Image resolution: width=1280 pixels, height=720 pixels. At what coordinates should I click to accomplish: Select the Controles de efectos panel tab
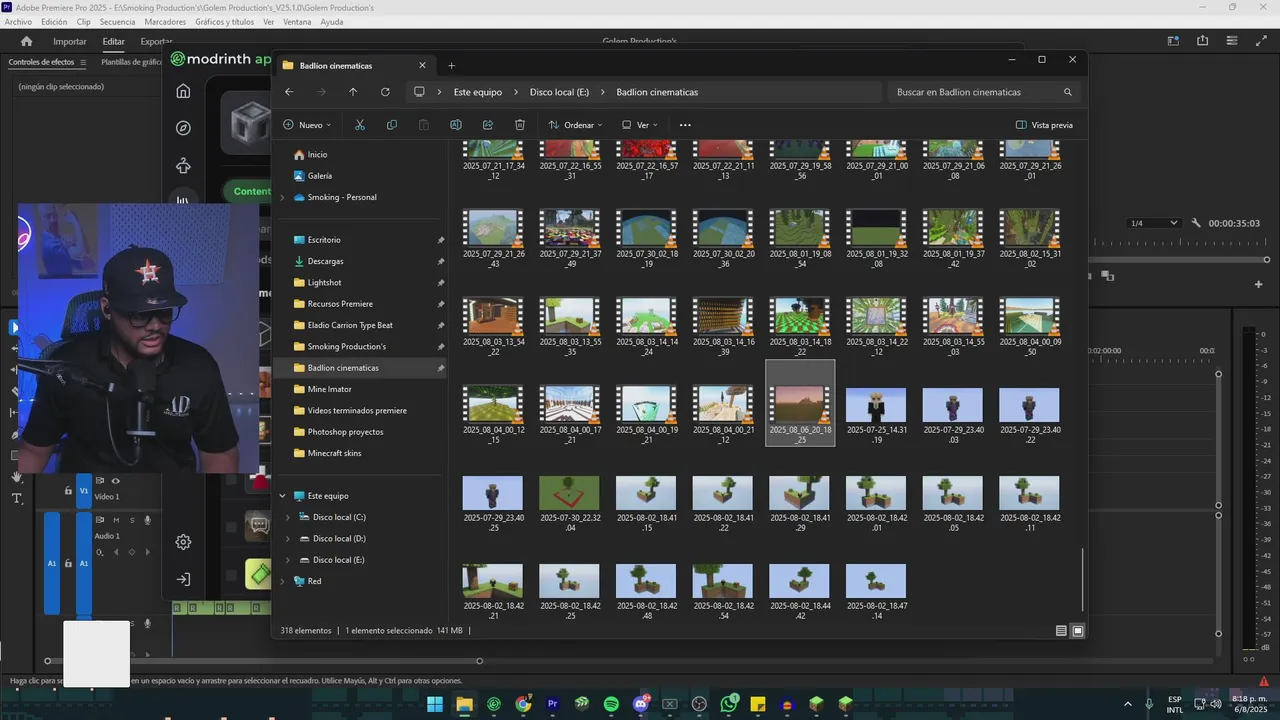point(41,62)
